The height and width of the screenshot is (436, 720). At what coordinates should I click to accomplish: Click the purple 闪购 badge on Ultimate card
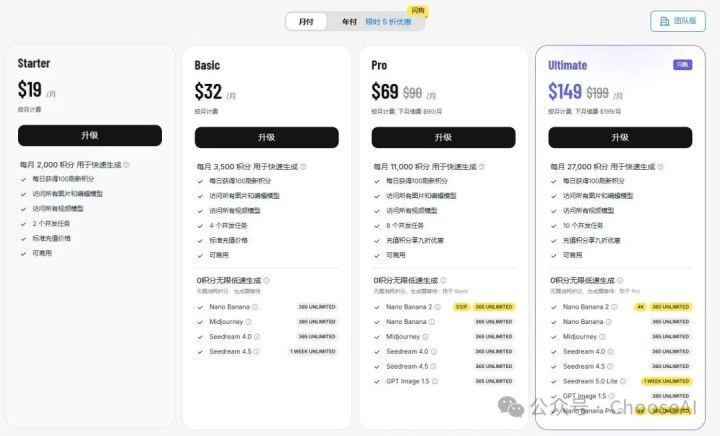point(682,65)
